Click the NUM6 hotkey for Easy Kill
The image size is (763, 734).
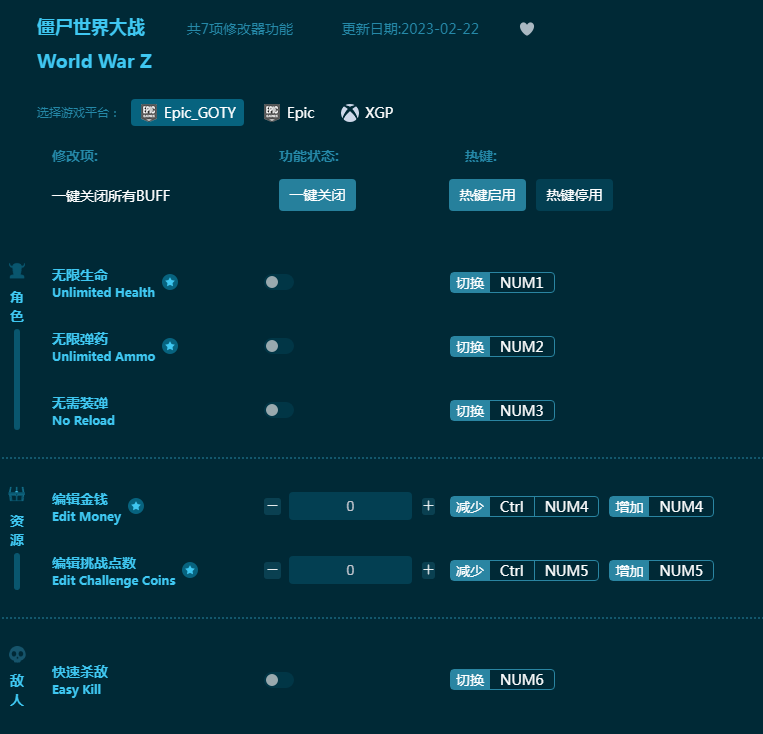[522, 680]
